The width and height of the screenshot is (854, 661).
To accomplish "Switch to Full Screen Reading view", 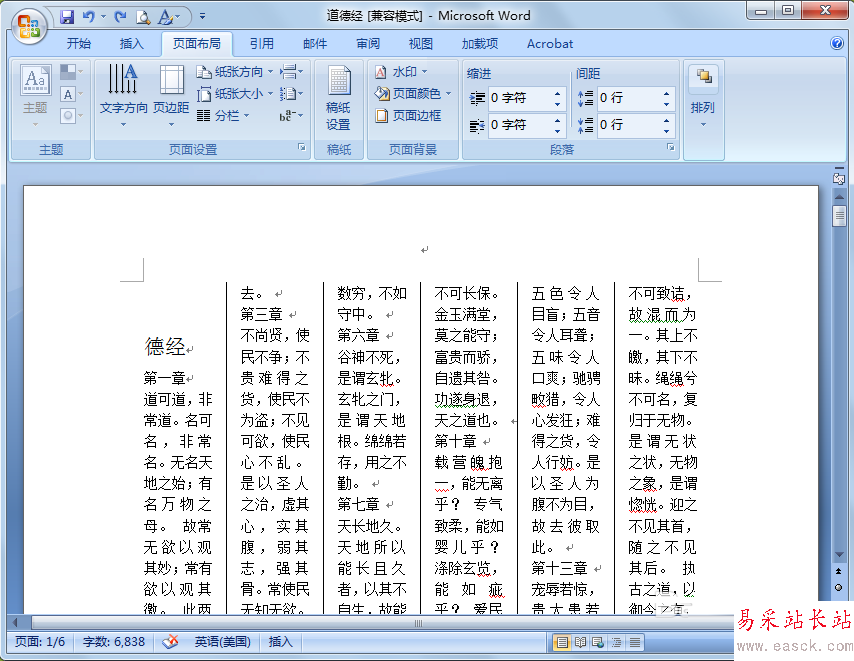I will (x=580, y=642).
